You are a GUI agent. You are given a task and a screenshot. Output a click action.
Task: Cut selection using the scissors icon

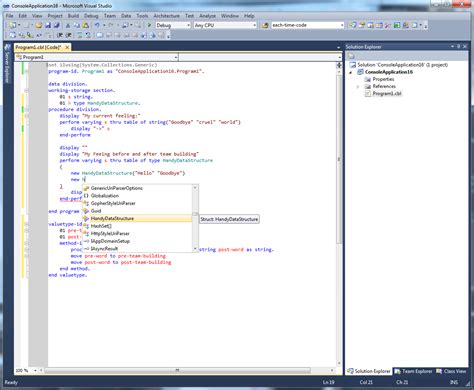click(x=68, y=25)
